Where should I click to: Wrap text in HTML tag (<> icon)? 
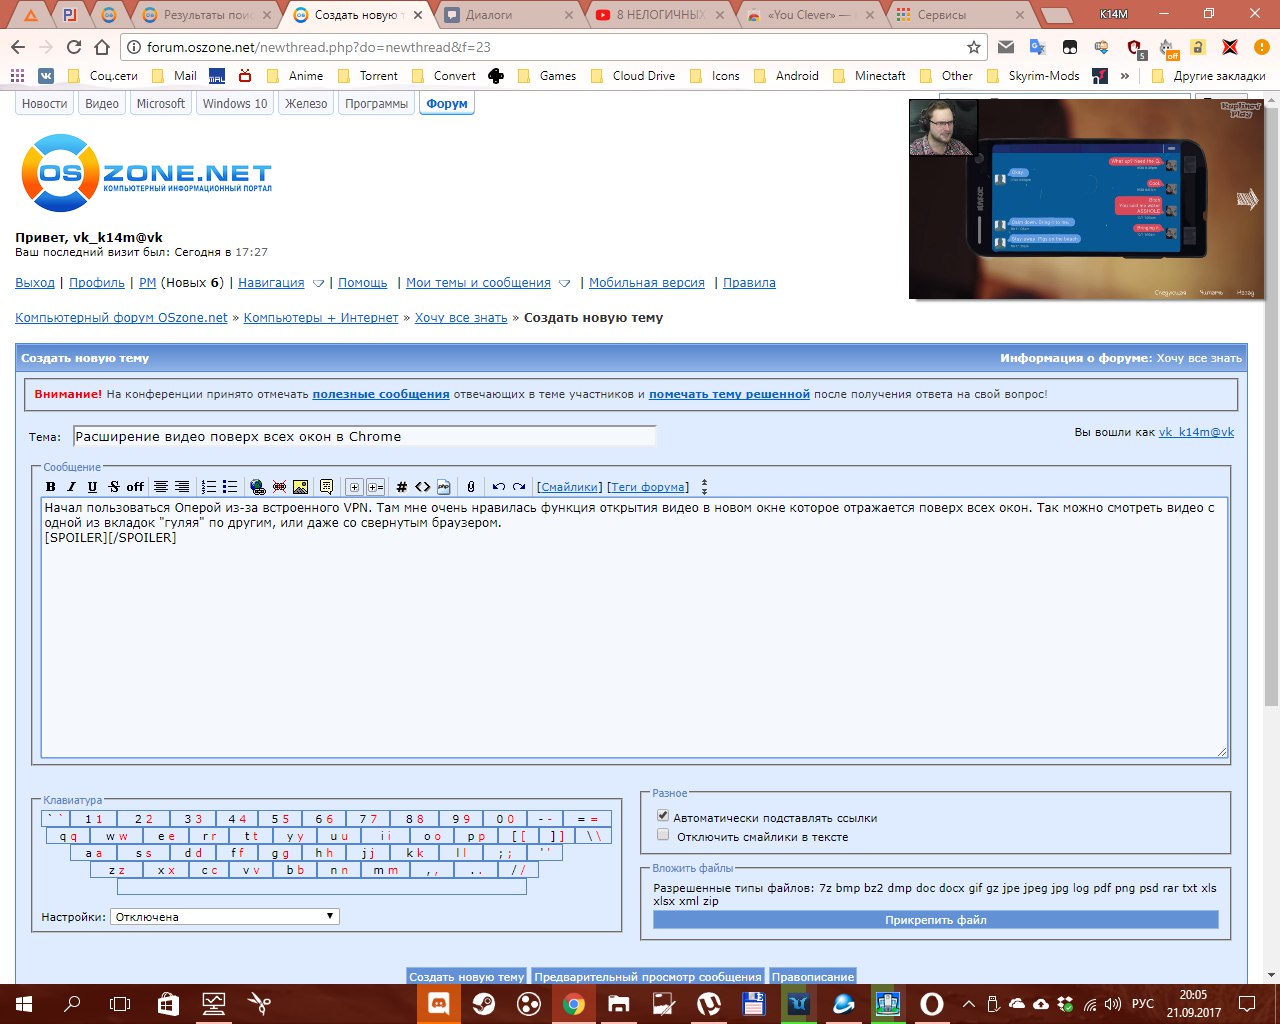click(423, 487)
